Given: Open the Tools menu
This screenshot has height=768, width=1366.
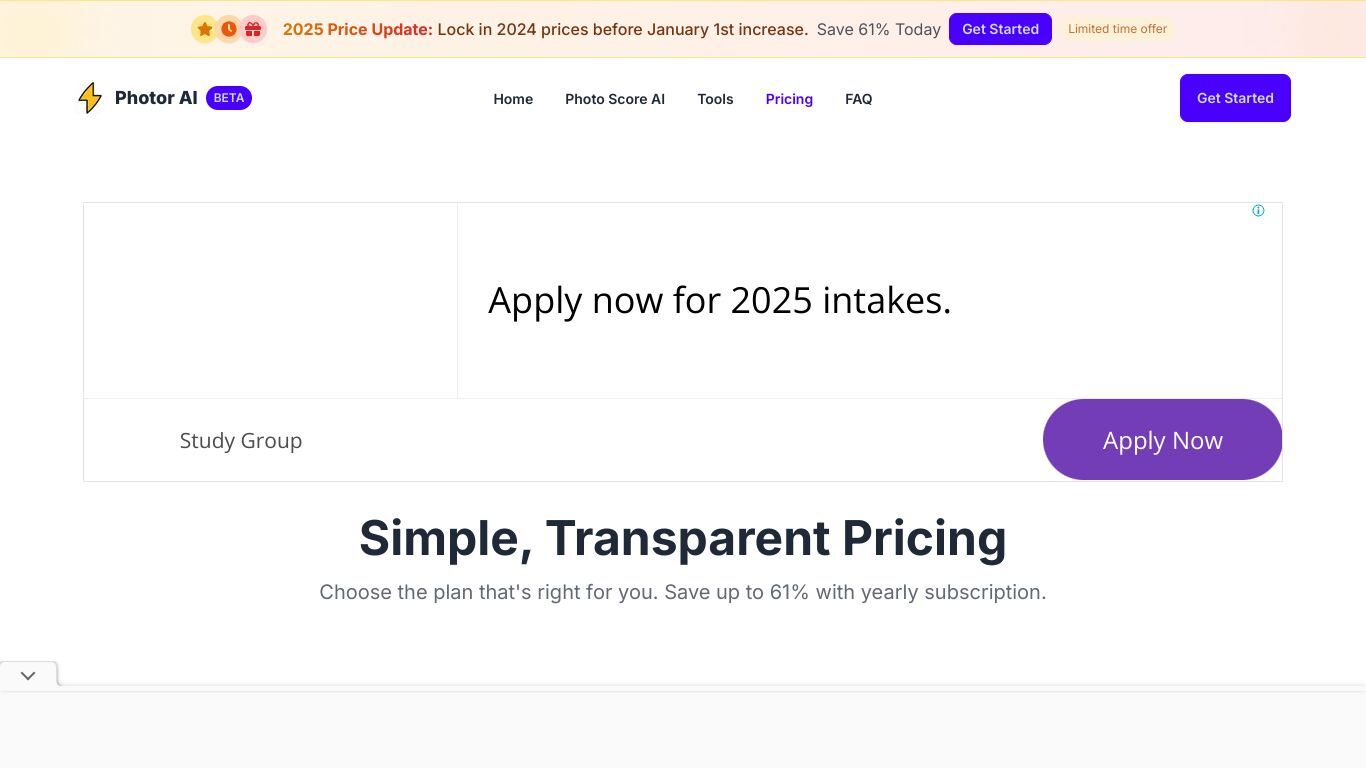Looking at the screenshot, I should (715, 99).
